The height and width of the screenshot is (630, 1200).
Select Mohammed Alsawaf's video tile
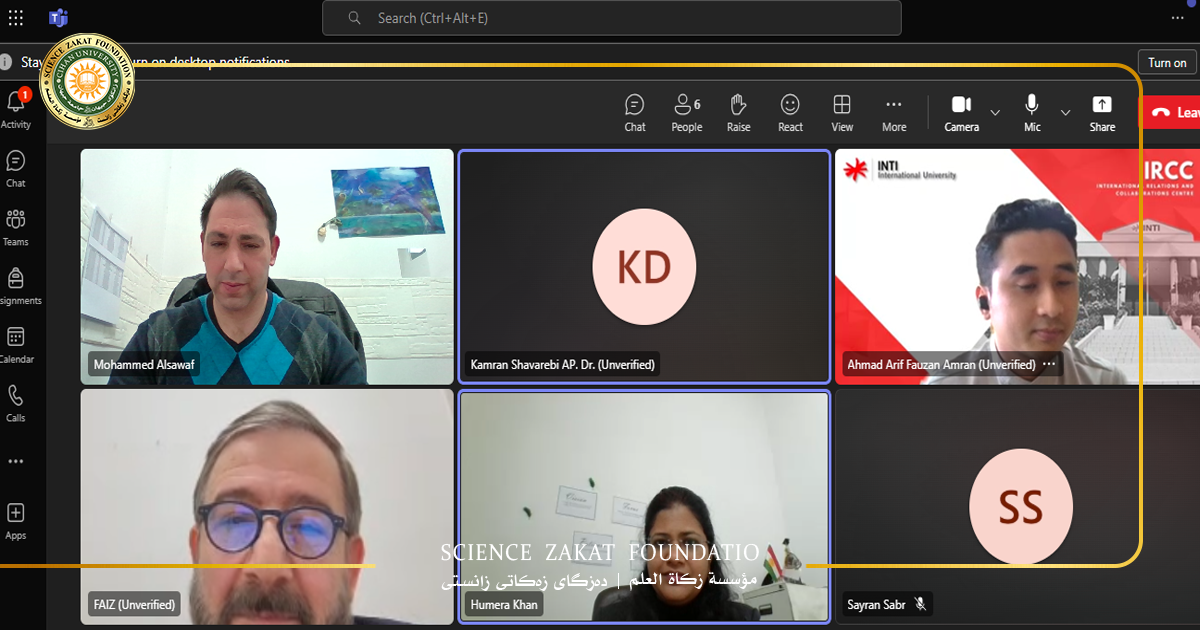(x=267, y=266)
